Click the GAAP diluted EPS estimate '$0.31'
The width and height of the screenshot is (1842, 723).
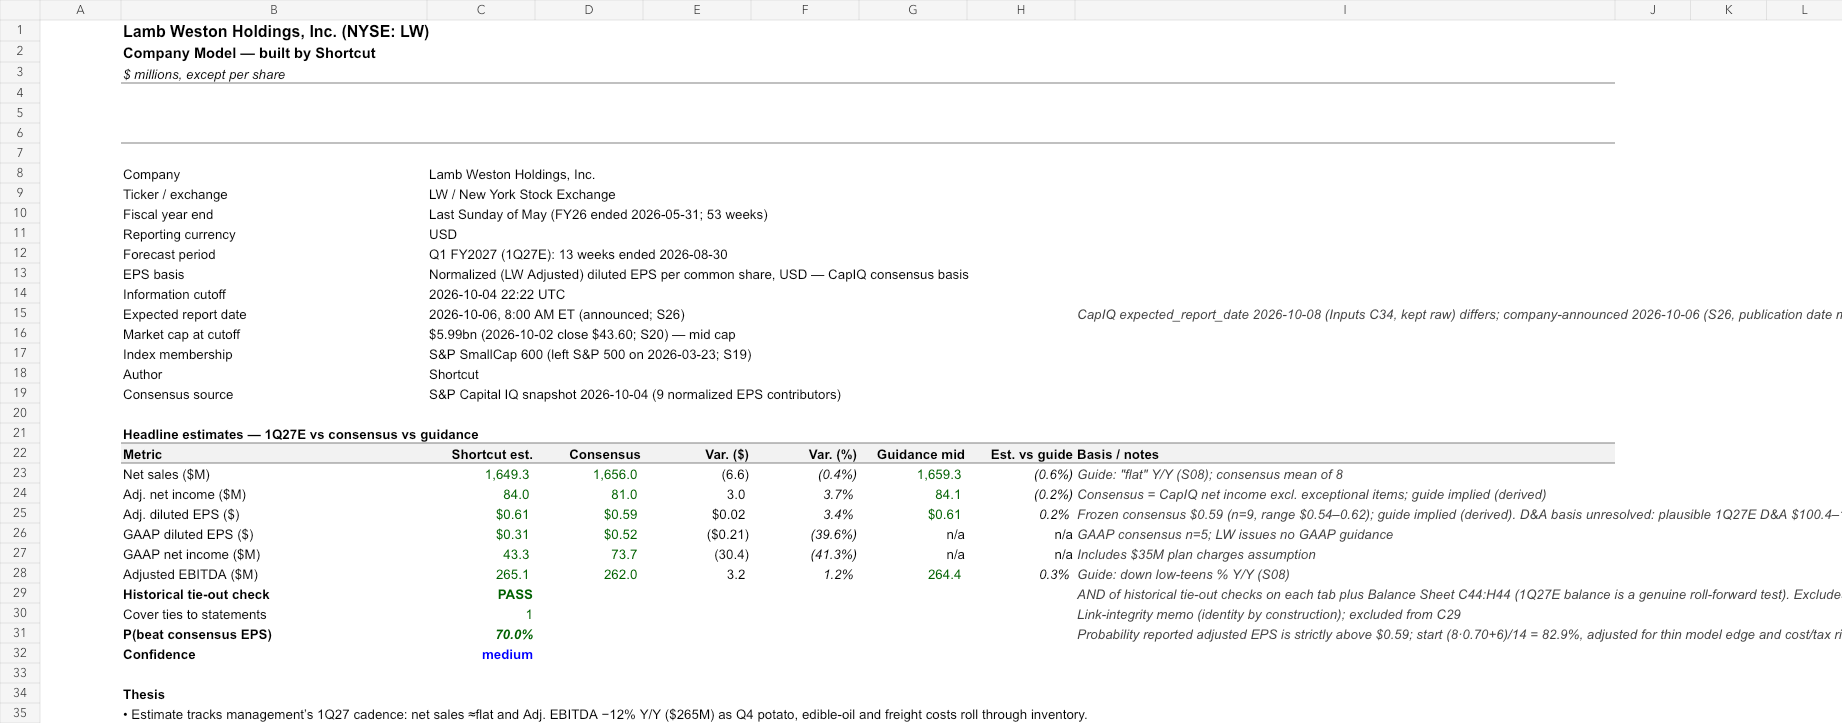pos(513,535)
